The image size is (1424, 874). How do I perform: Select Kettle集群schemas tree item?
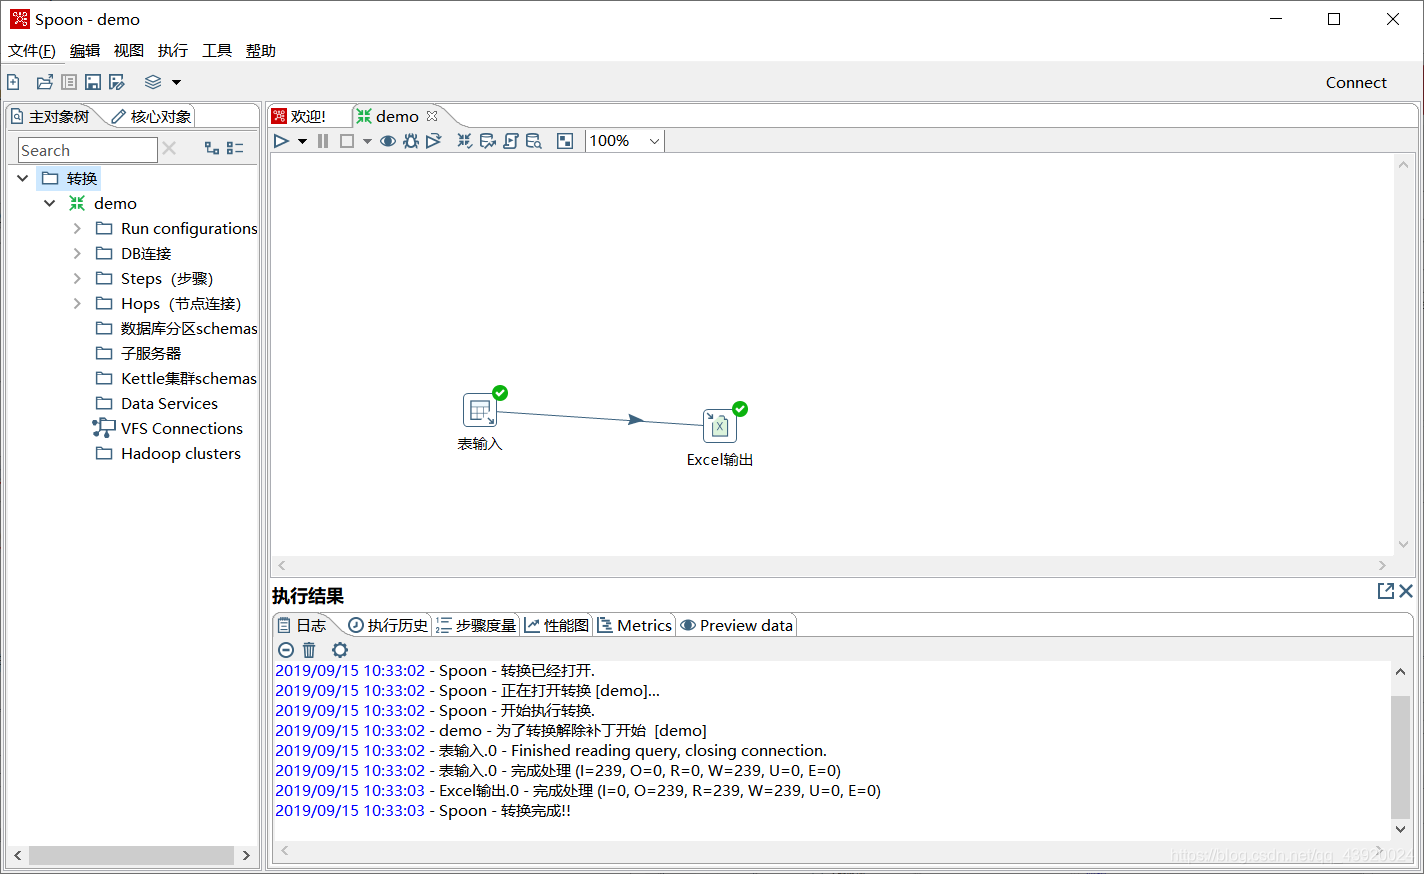coord(188,378)
